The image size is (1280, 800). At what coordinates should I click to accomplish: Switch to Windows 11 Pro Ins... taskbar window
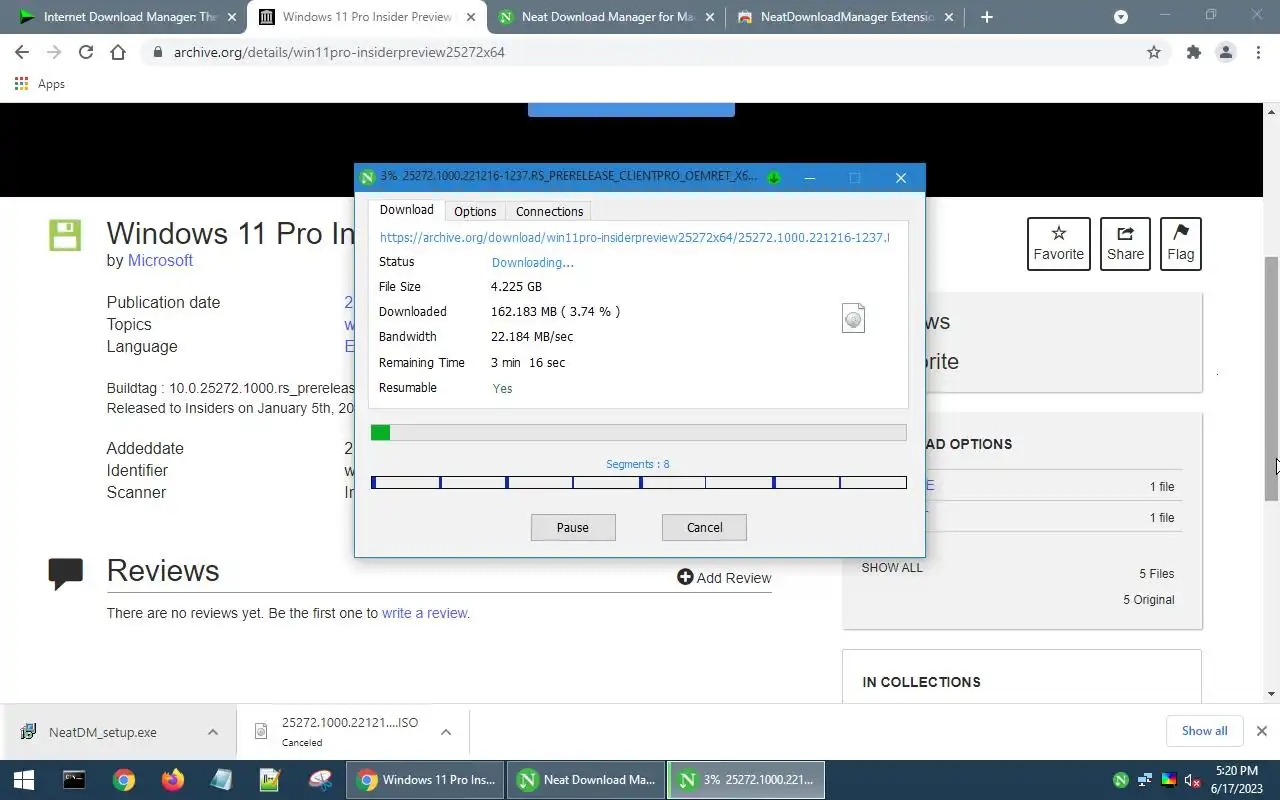pyautogui.click(x=426, y=780)
